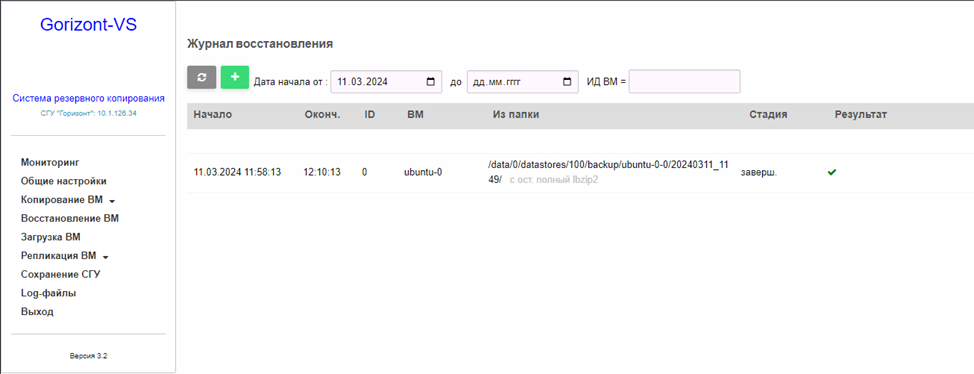This screenshot has width=974, height=374.
Task: Expand the Копирование ВМ submenu arrow
Action: (x=112, y=201)
